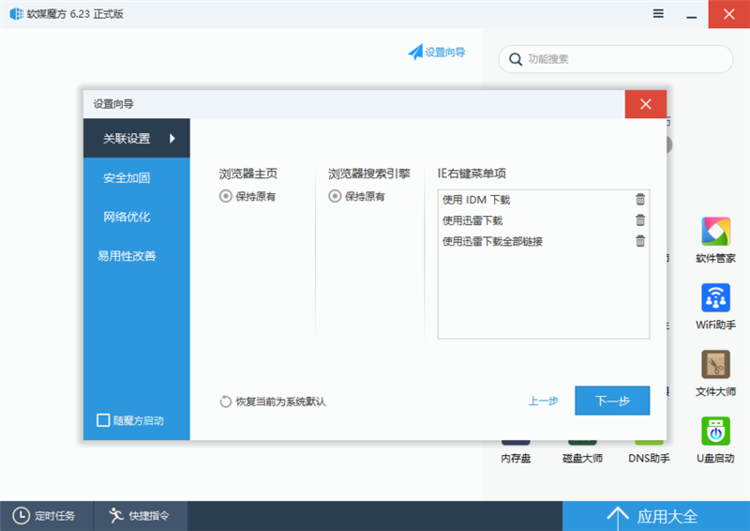Select 保持原有 under 浏览器主页

point(226,197)
